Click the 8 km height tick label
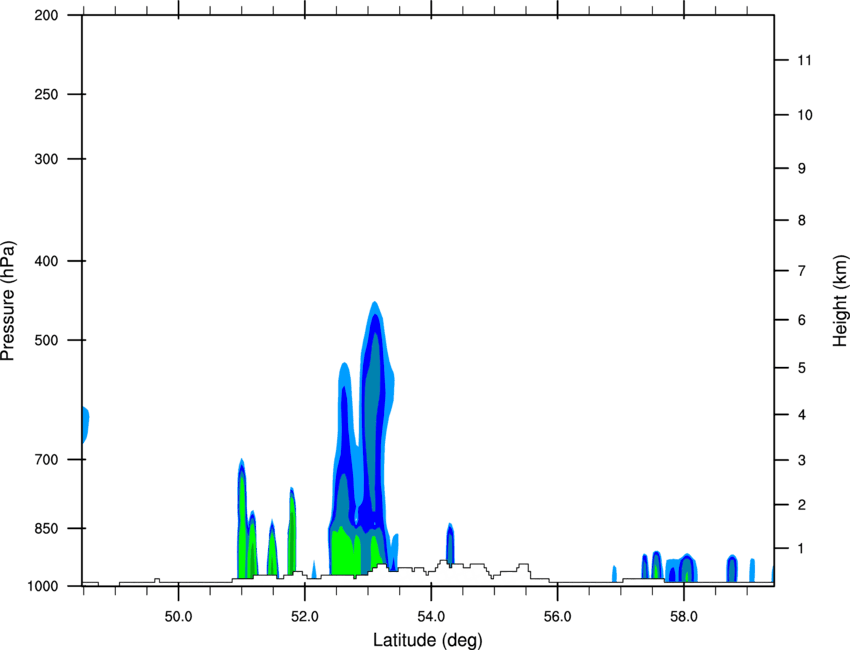The width and height of the screenshot is (850, 650). [x=802, y=220]
